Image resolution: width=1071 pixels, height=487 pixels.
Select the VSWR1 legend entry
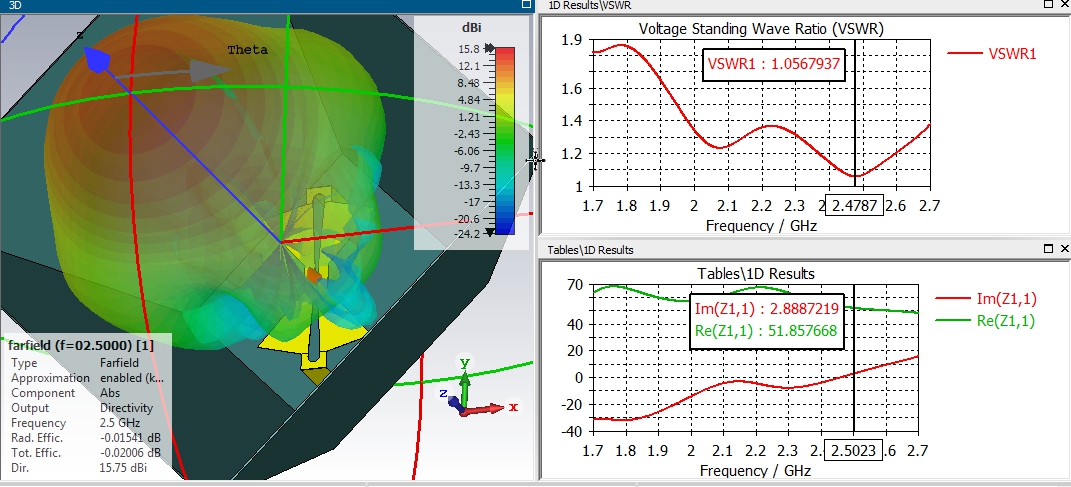click(992, 54)
